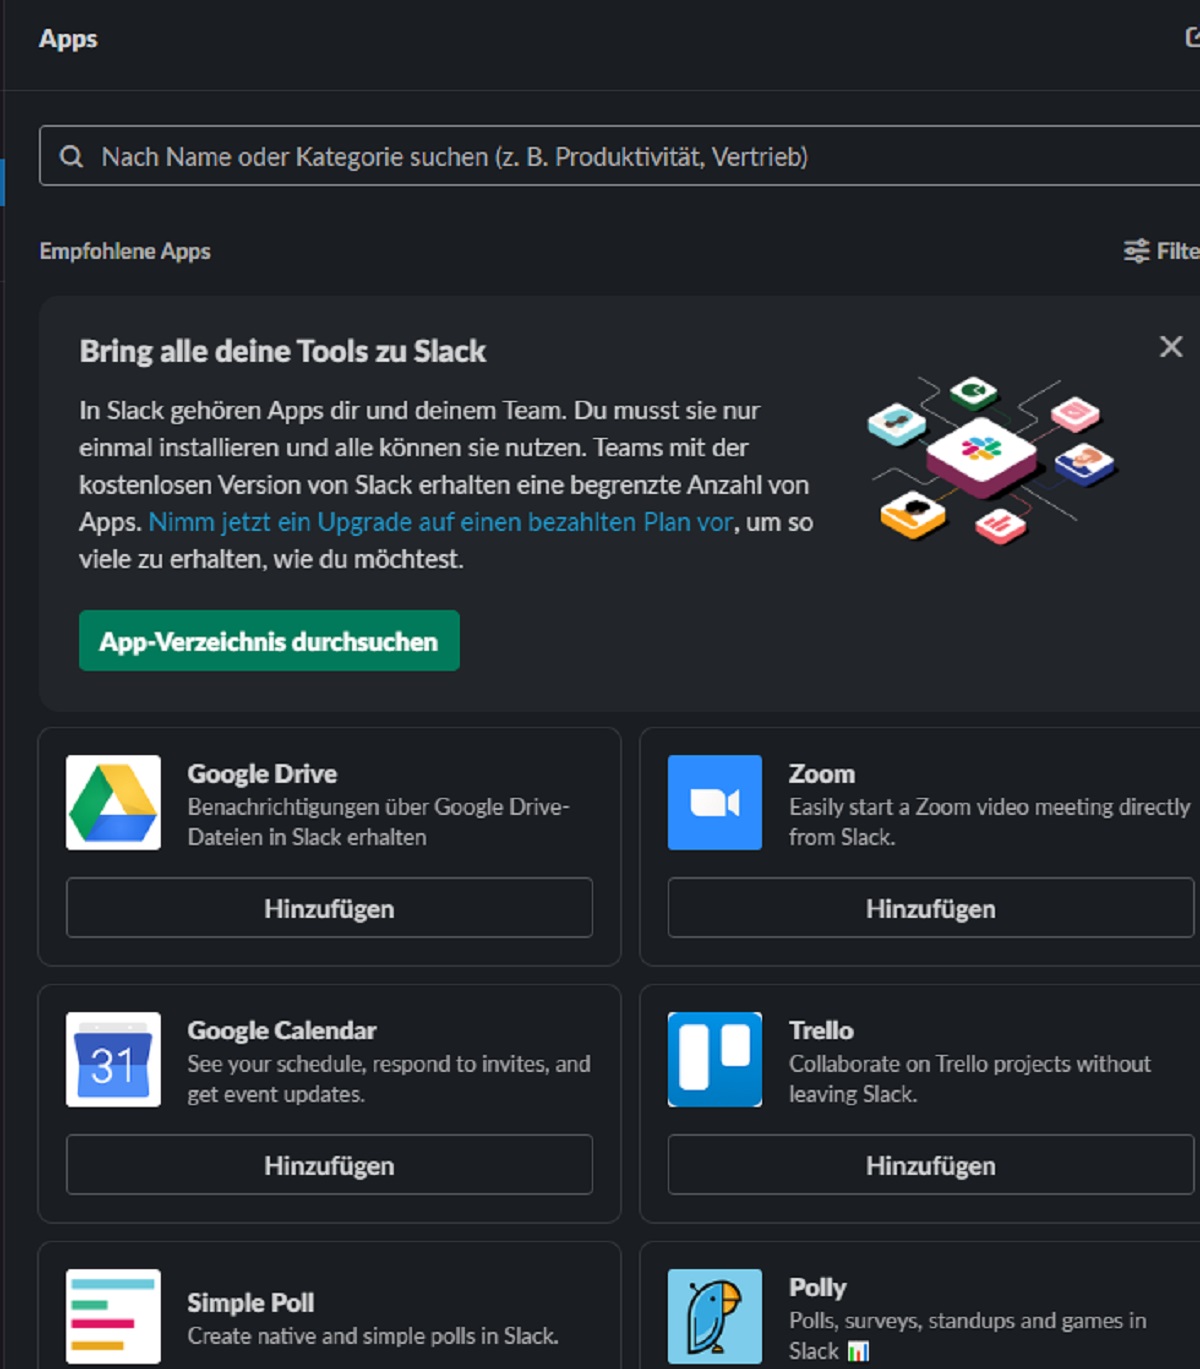The width and height of the screenshot is (1200, 1369).
Task: Click the Apps page header
Action: [x=68, y=39]
